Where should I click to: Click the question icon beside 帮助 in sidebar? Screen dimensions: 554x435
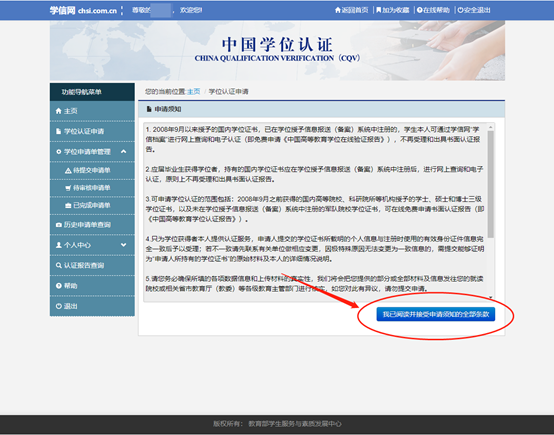(59, 286)
